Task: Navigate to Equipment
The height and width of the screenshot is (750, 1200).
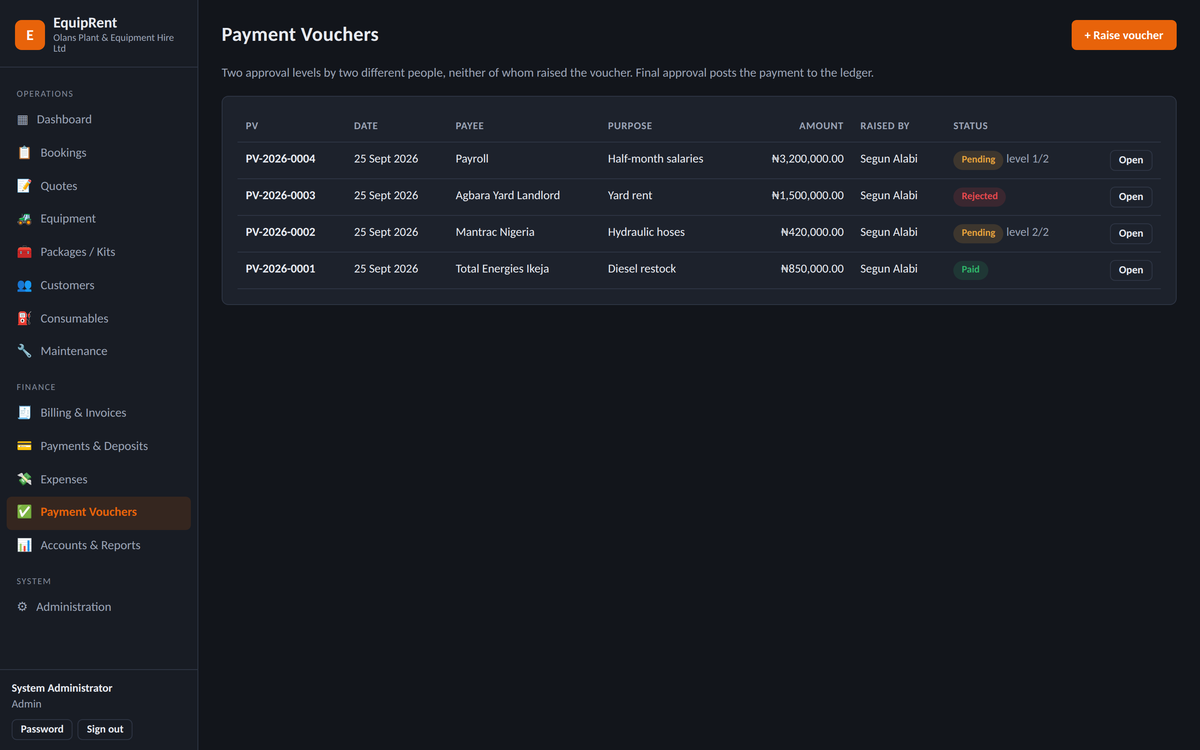Action: click(x=98, y=219)
